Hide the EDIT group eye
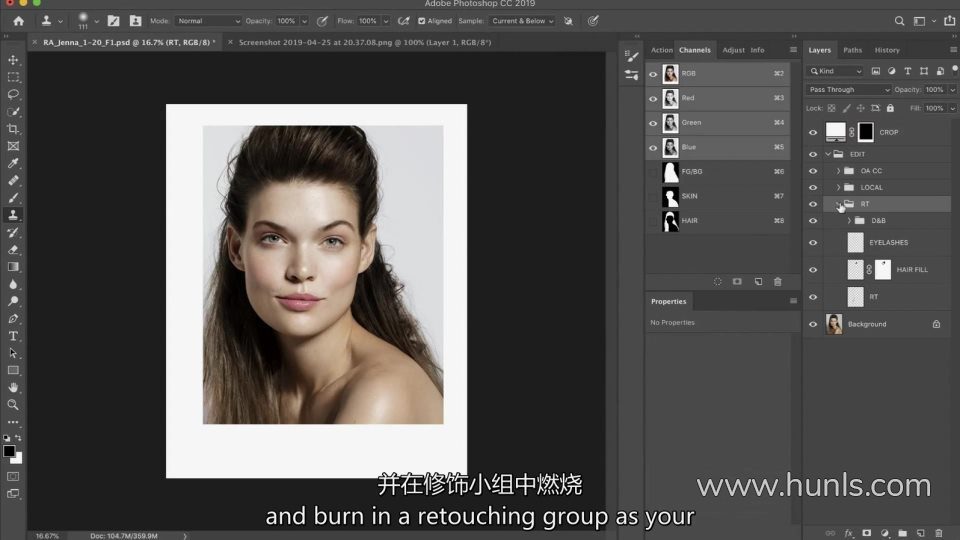 point(813,154)
